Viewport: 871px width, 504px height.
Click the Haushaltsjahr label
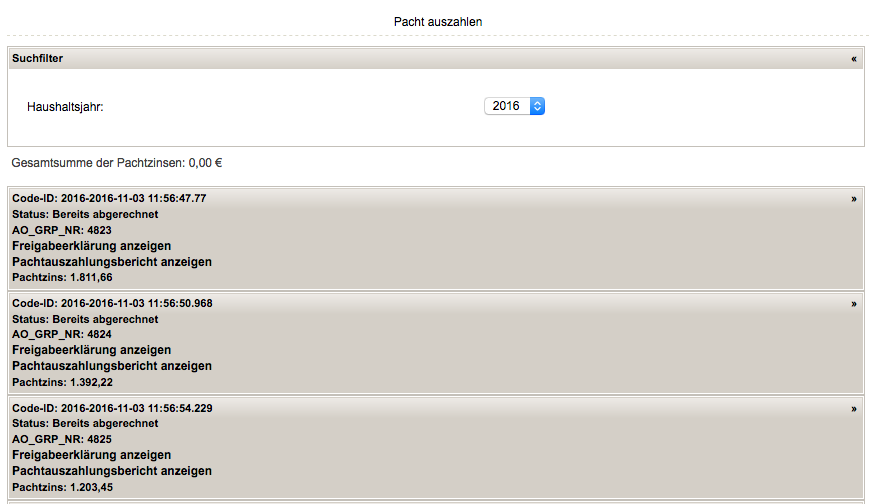(65, 106)
